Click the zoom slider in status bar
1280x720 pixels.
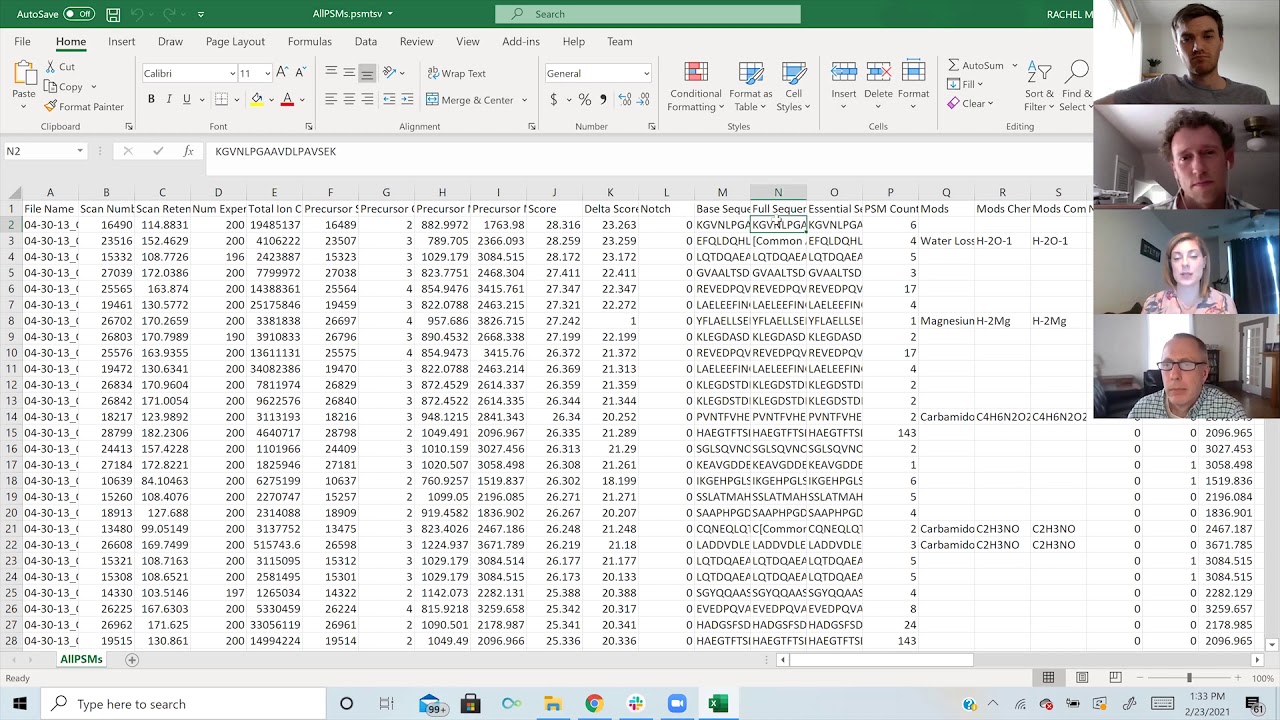pyautogui.click(x=1189, y=678)
